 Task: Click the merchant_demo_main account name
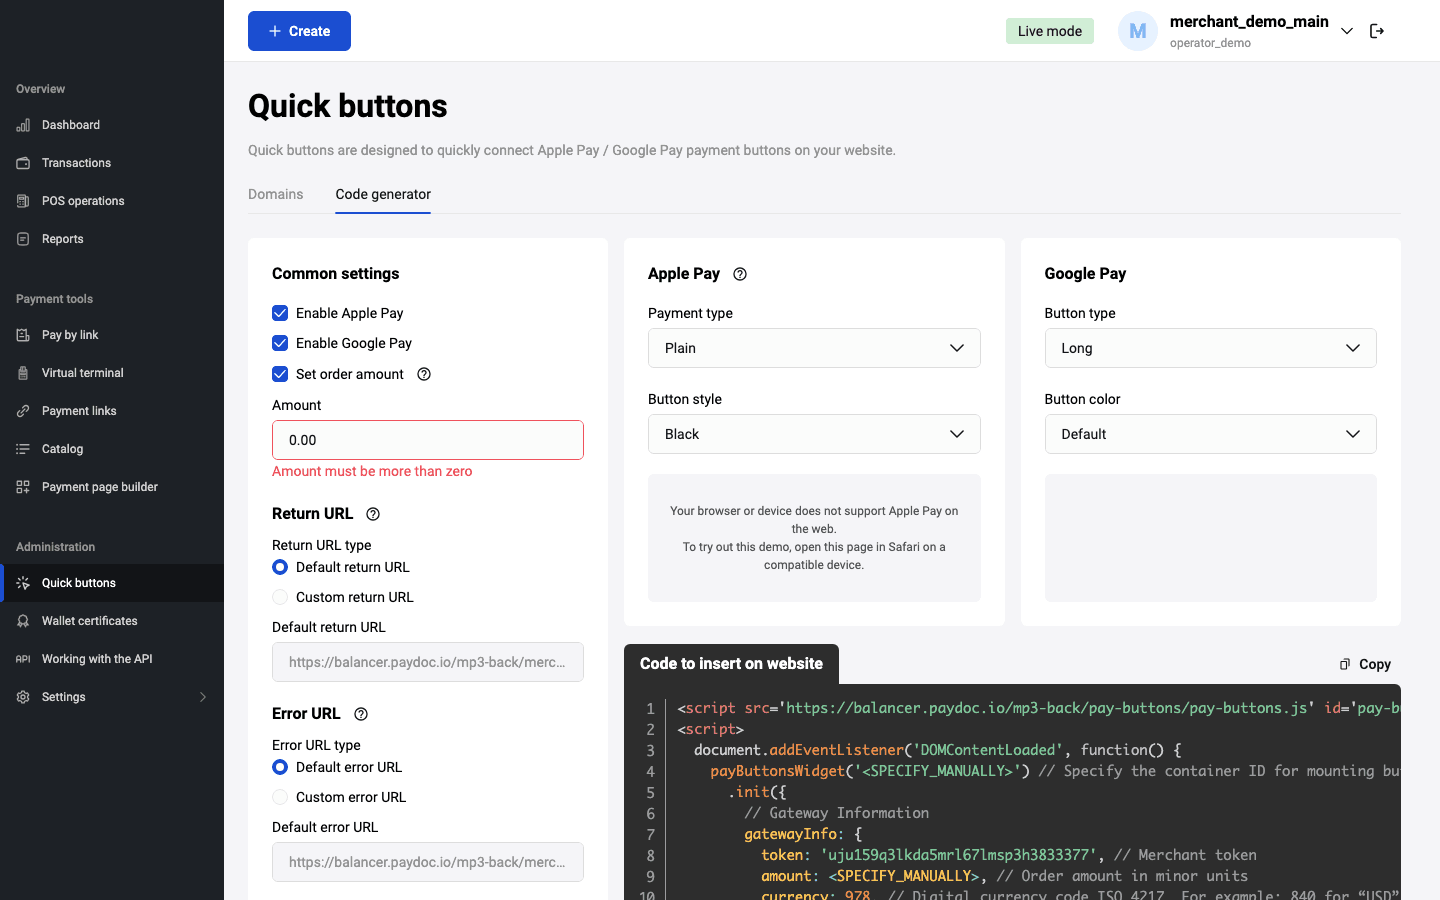point(1249,22)
